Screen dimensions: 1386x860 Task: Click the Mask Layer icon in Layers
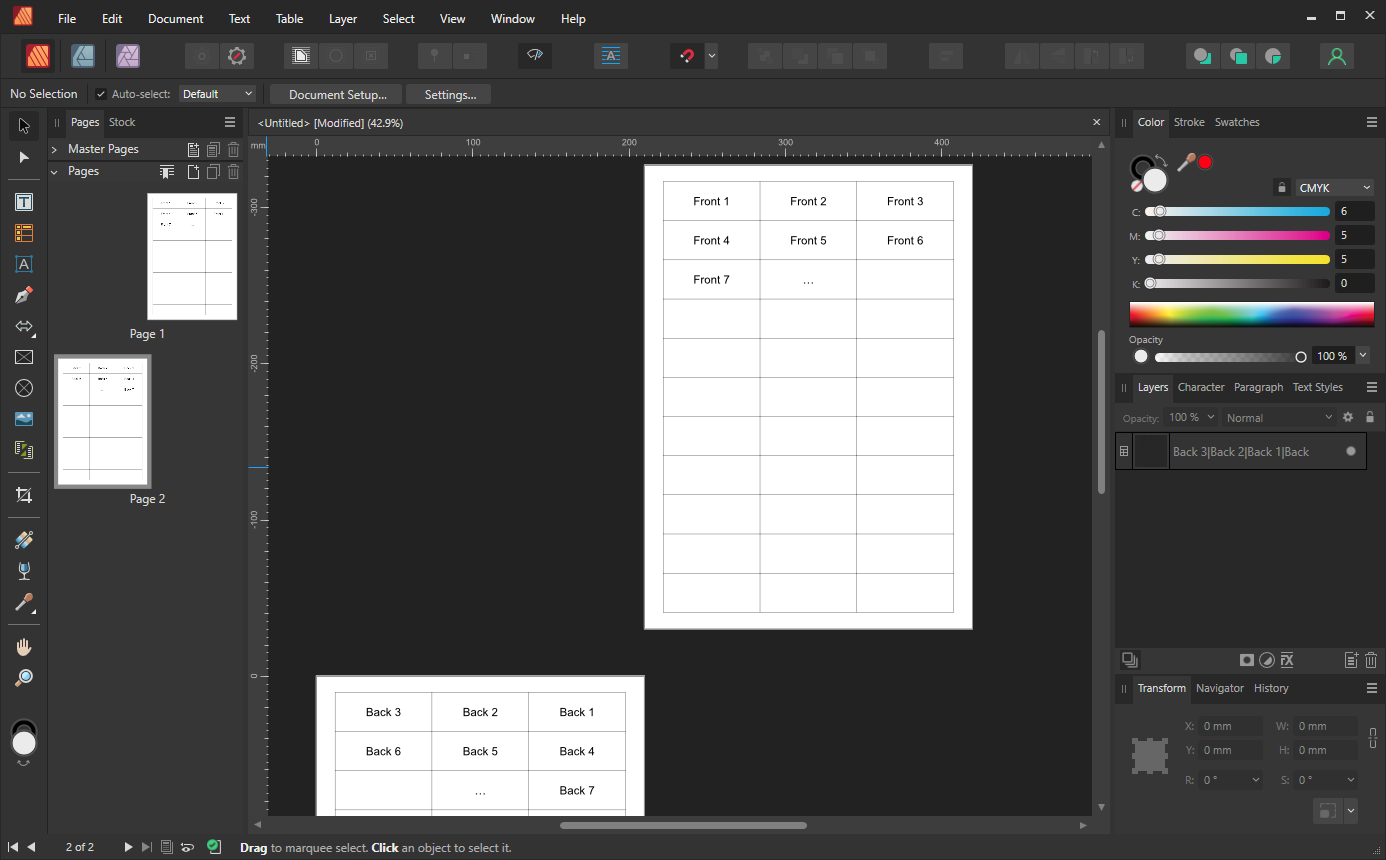(1247, 660)
